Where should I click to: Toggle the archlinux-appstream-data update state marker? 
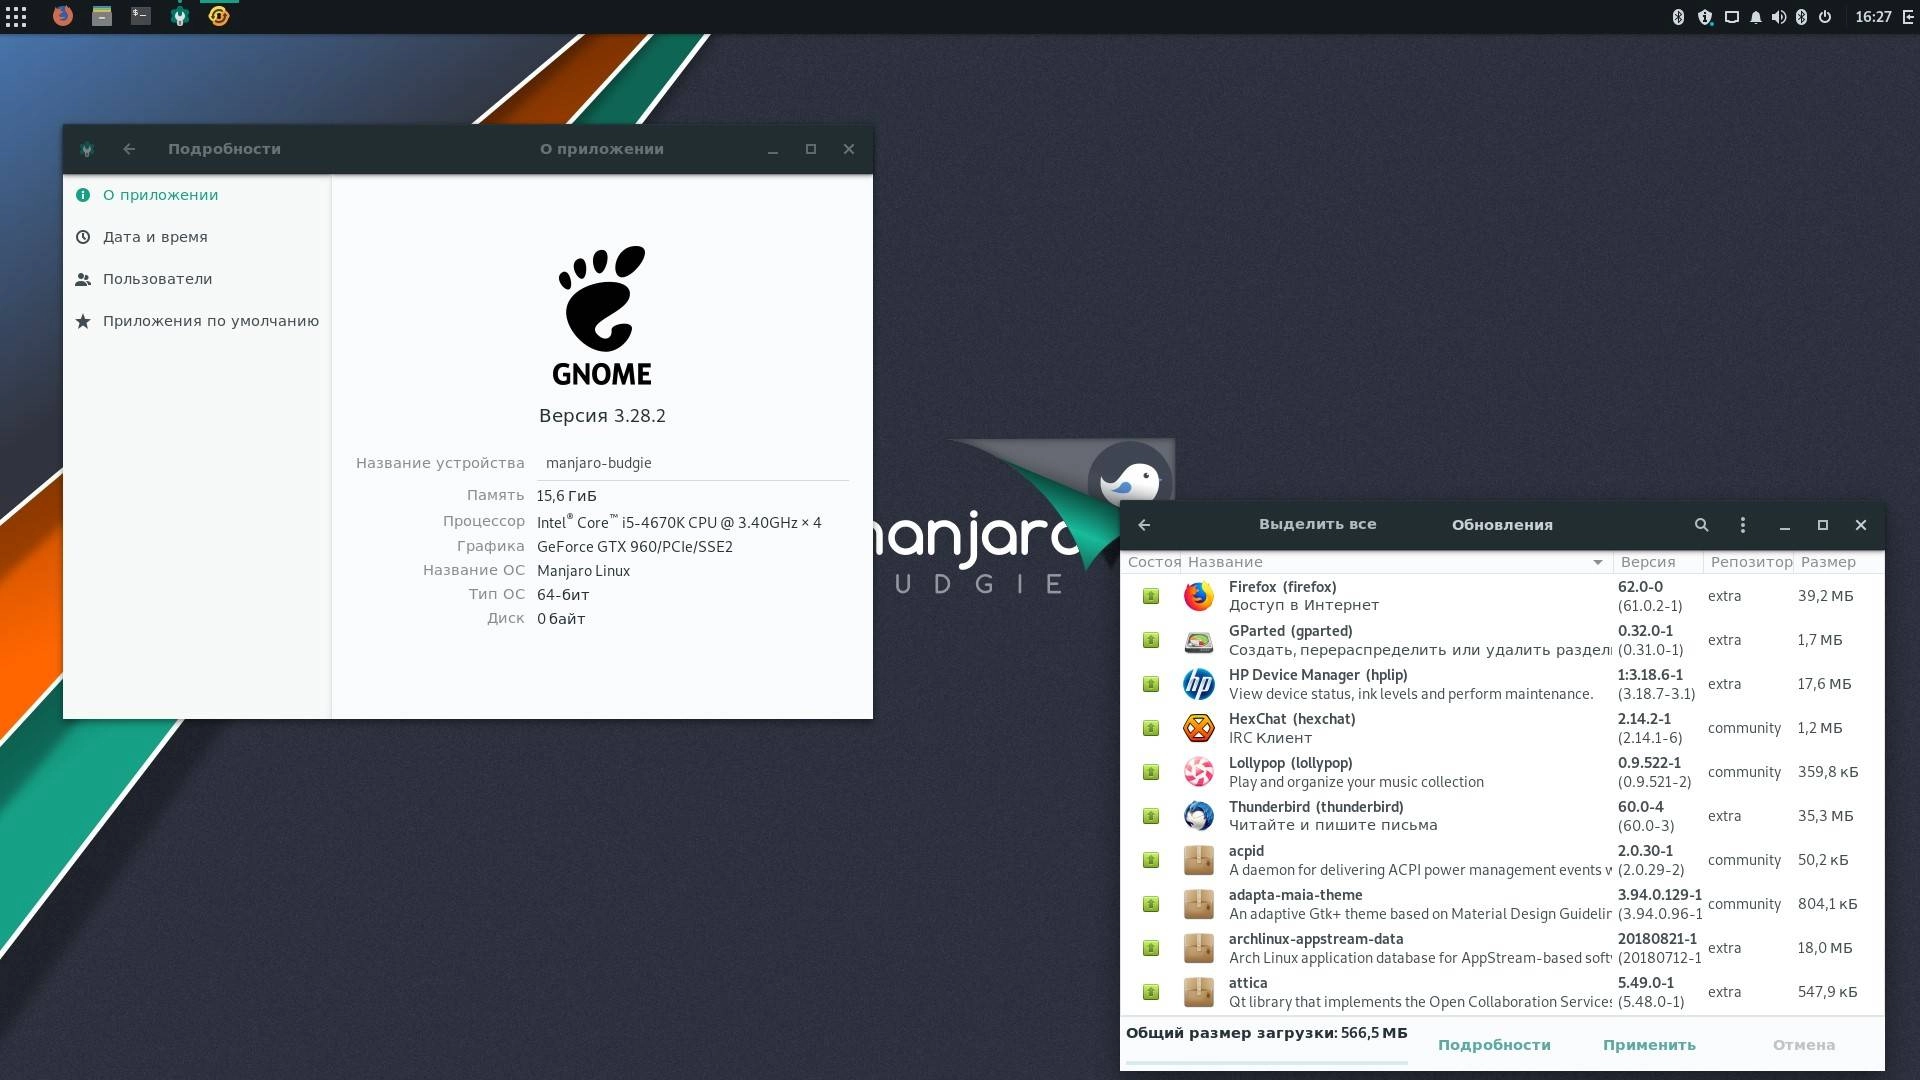[1151, 948]
